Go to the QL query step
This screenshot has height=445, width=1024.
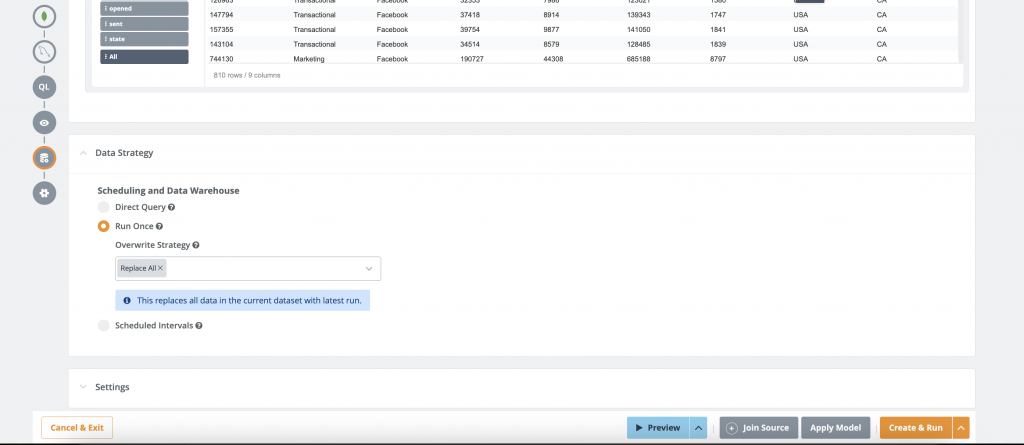coord(44,87)
